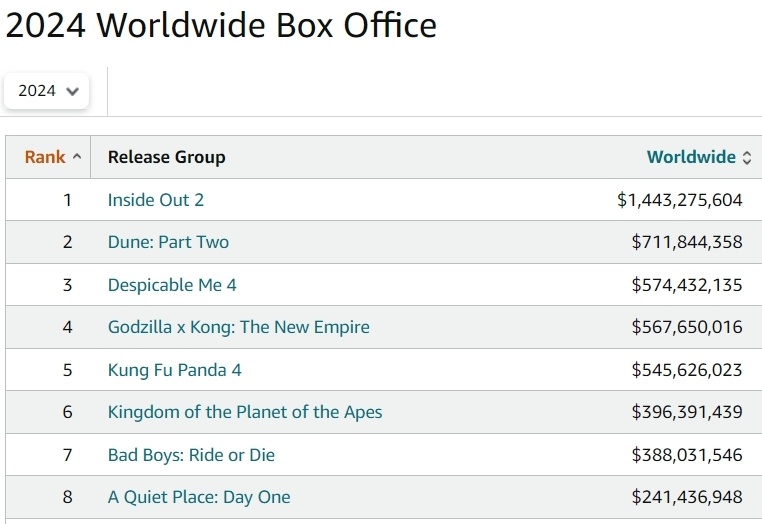Click the Release Group column header
This screenshot has width=762, height=524.
[166, 157]
